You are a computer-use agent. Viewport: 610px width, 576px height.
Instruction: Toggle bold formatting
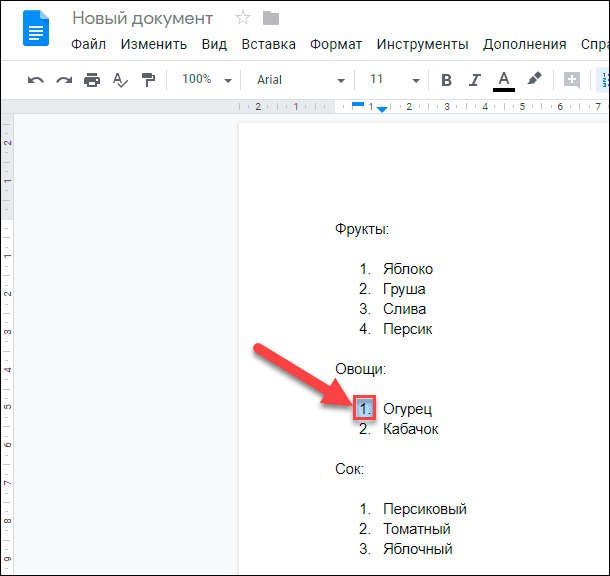tap(446, 80)
